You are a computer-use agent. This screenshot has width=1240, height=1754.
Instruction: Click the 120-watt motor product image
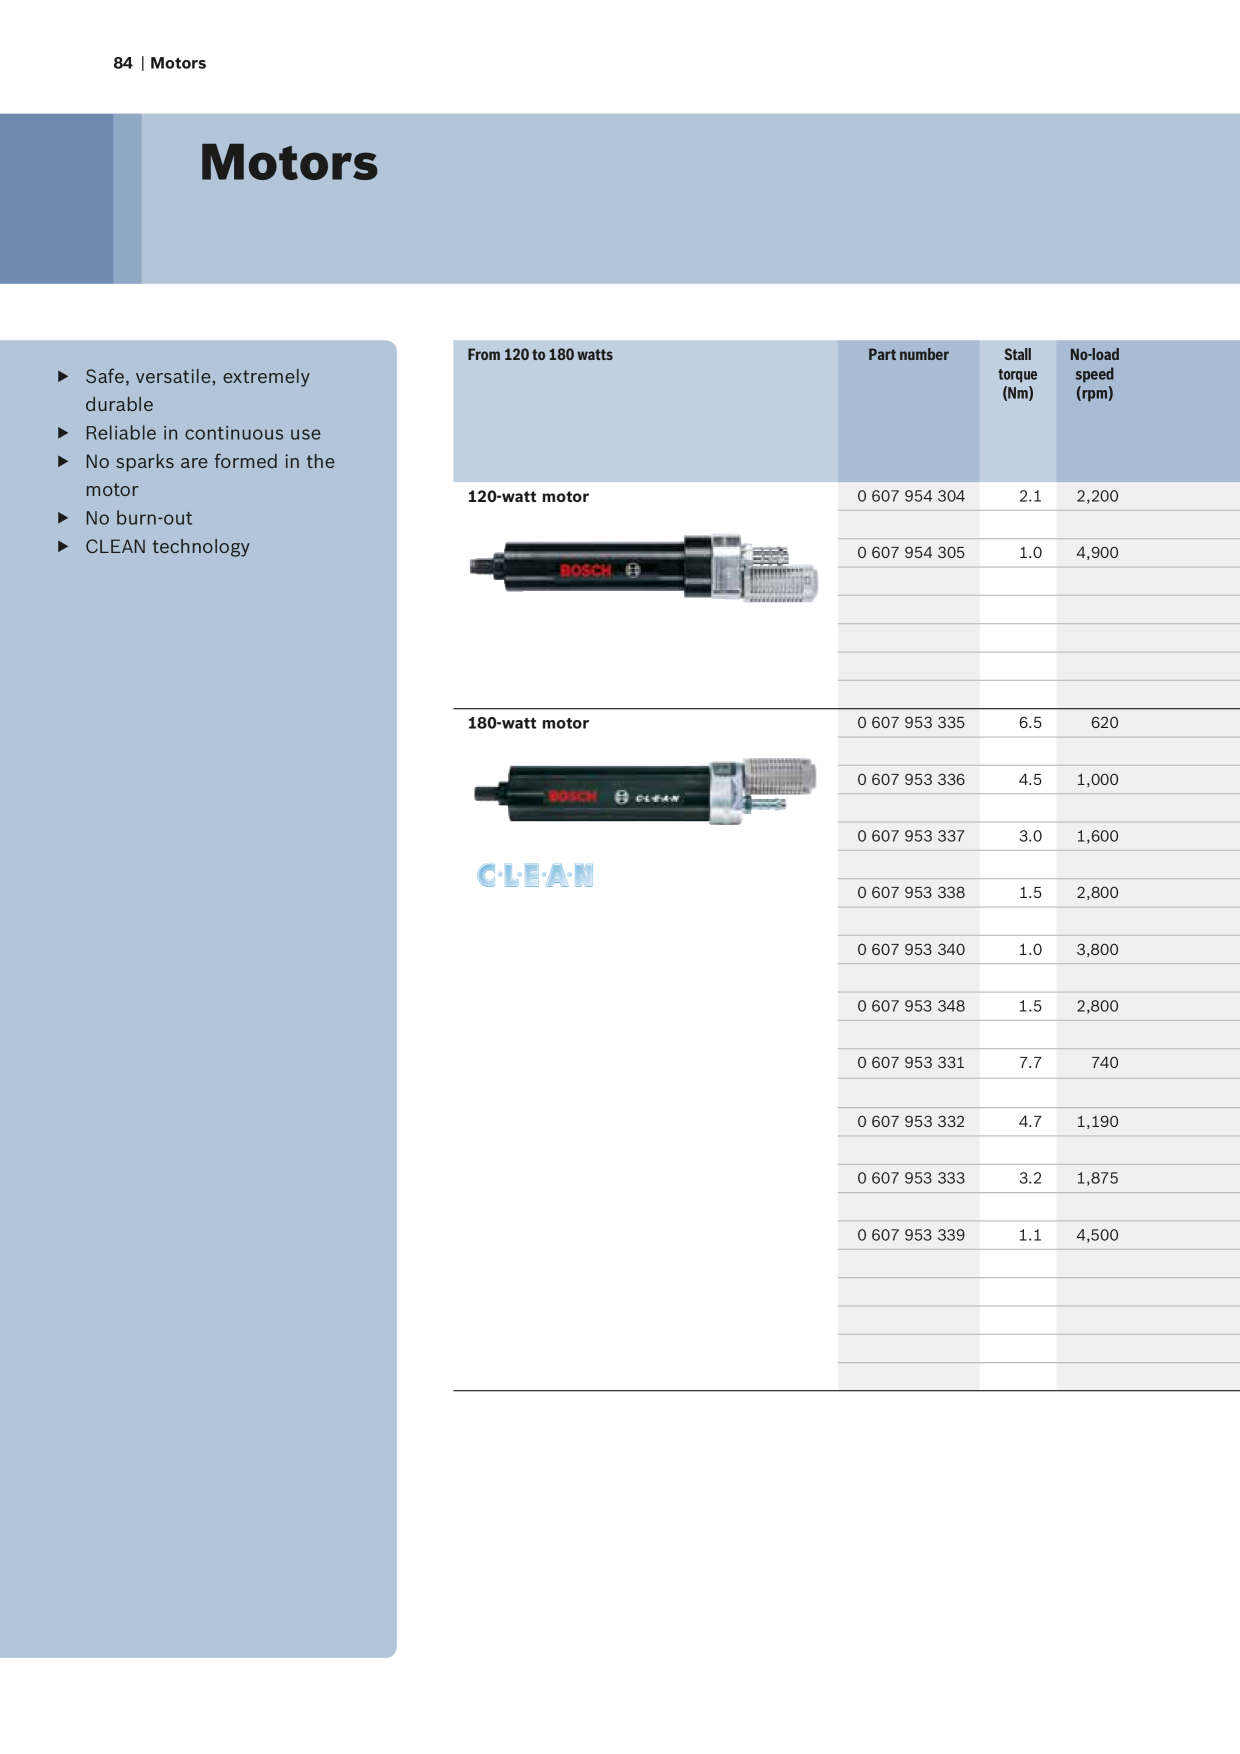644,567
